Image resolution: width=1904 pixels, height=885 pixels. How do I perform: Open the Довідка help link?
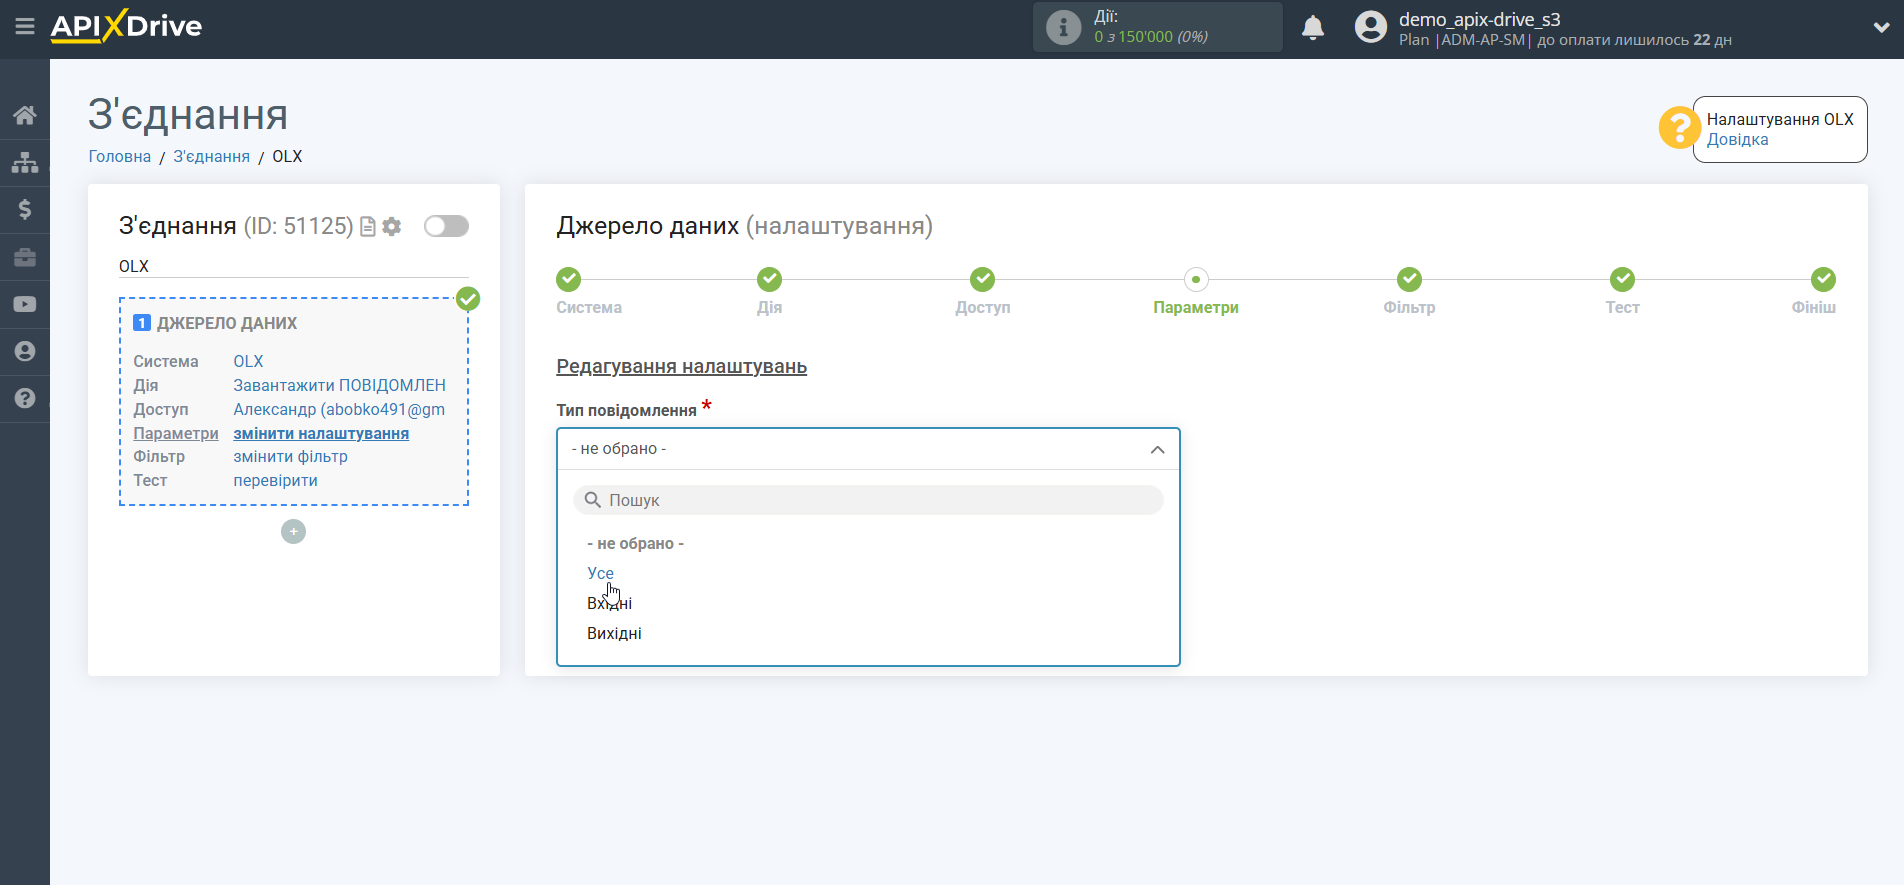pyautogui.click(x=1737, y=140)
